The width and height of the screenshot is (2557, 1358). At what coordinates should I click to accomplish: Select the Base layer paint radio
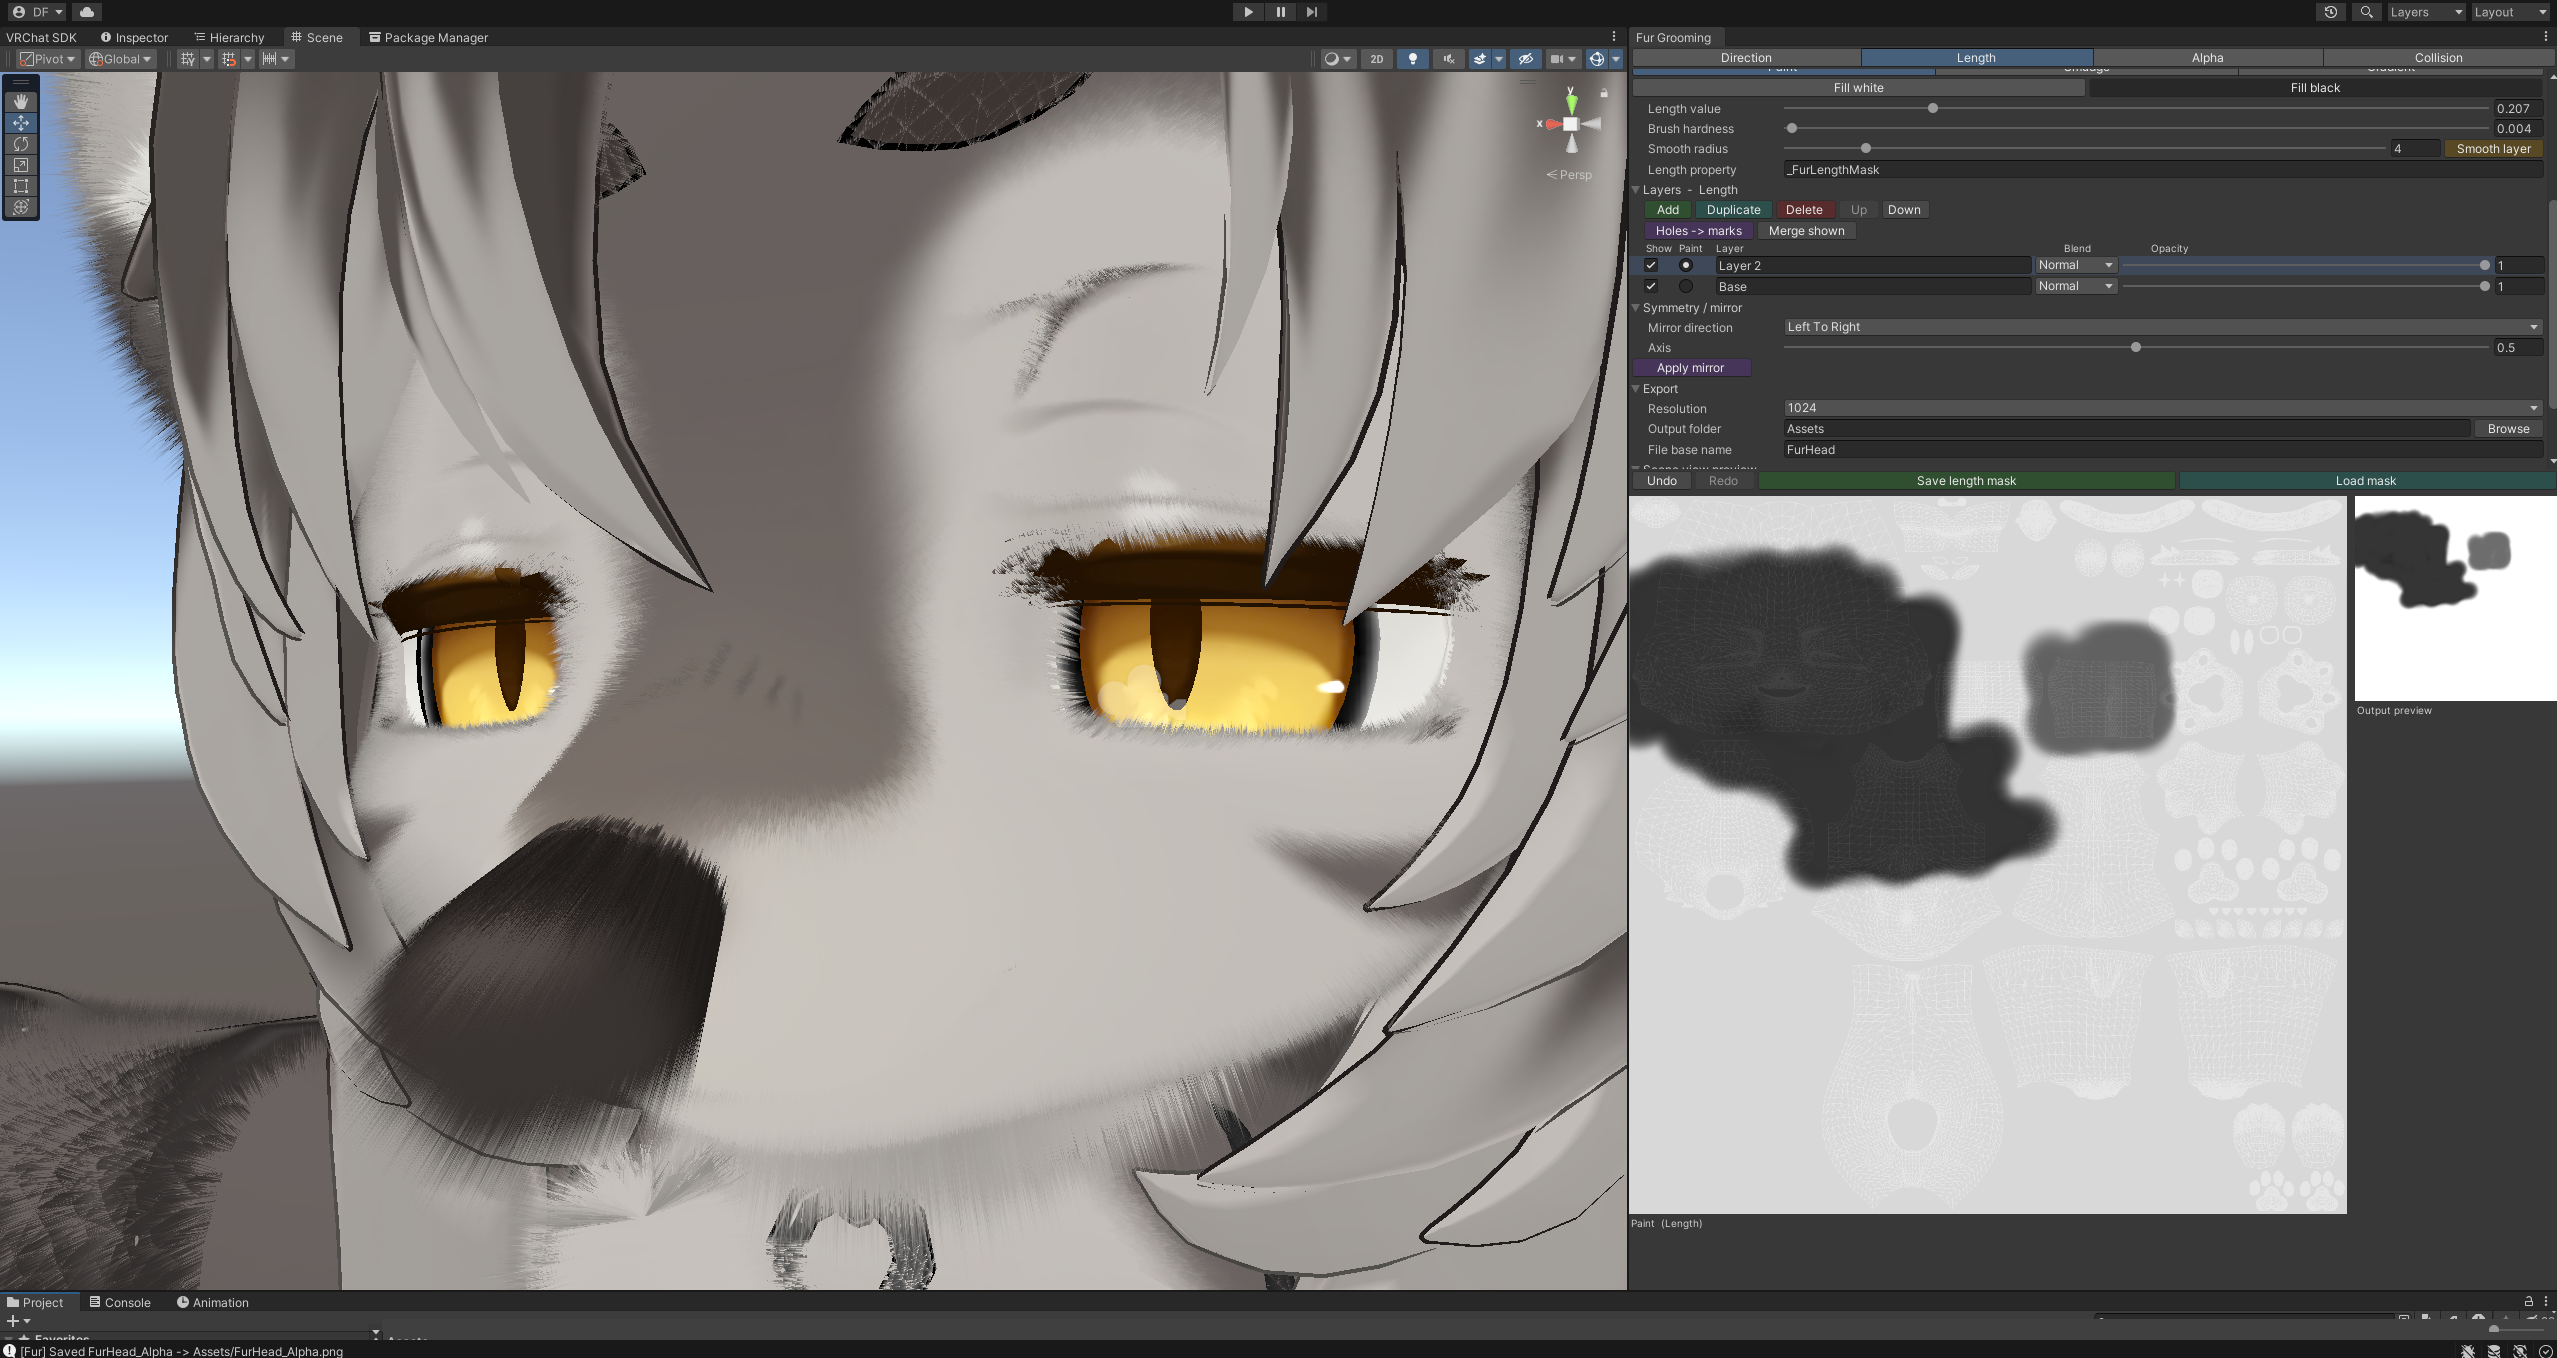click(1686, 287)
